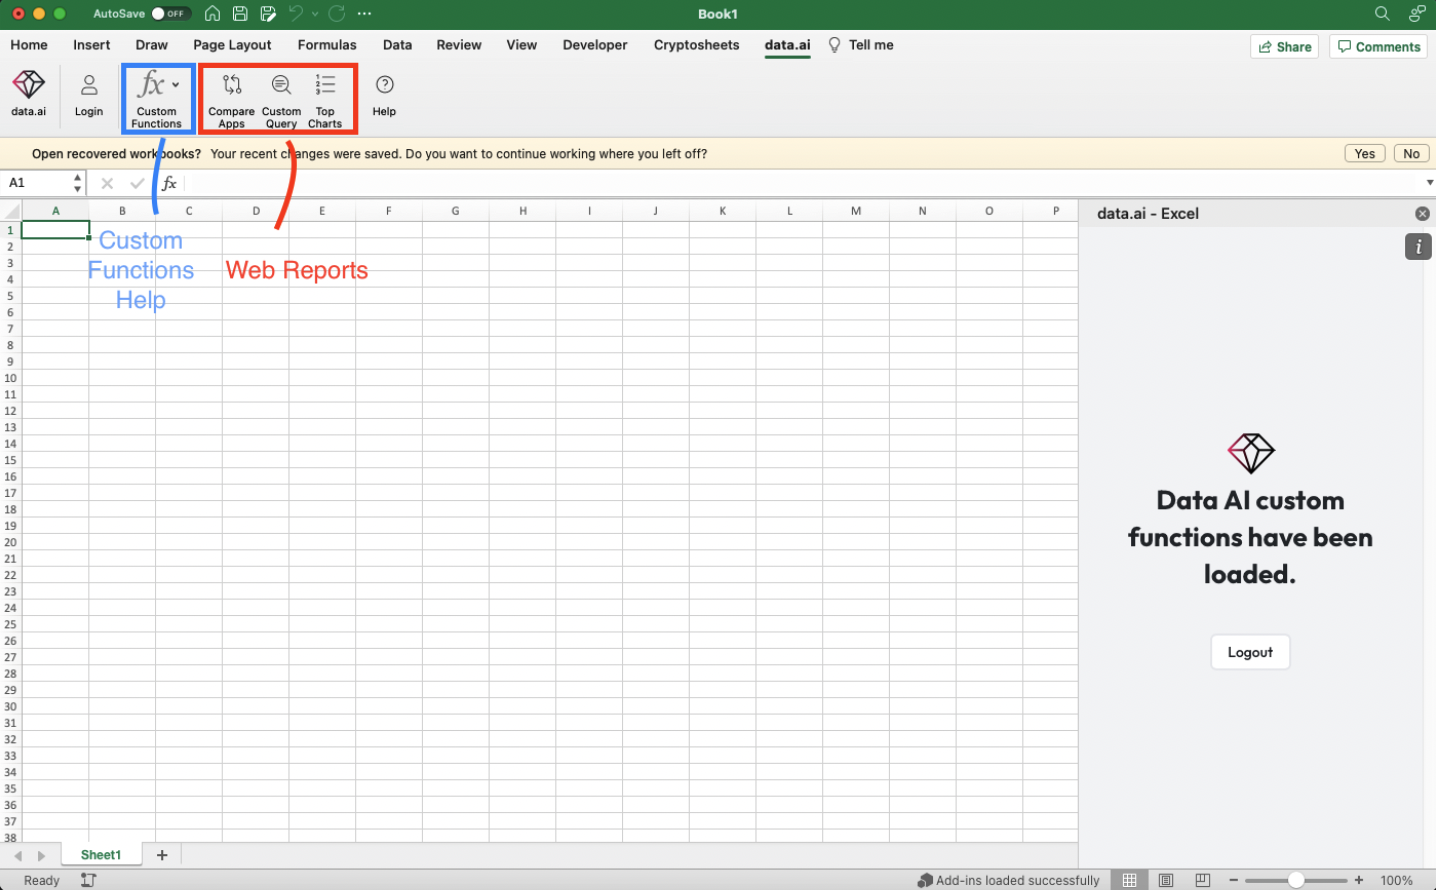Viewport: 1436px width, 890px height.
Task: Open the Name Box stepper for A1
Action: coord(77,183)
